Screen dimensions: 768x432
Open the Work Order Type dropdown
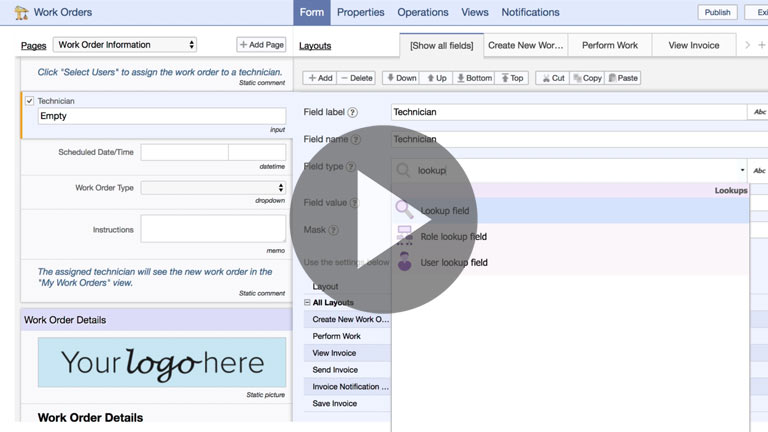coord(213,188)
